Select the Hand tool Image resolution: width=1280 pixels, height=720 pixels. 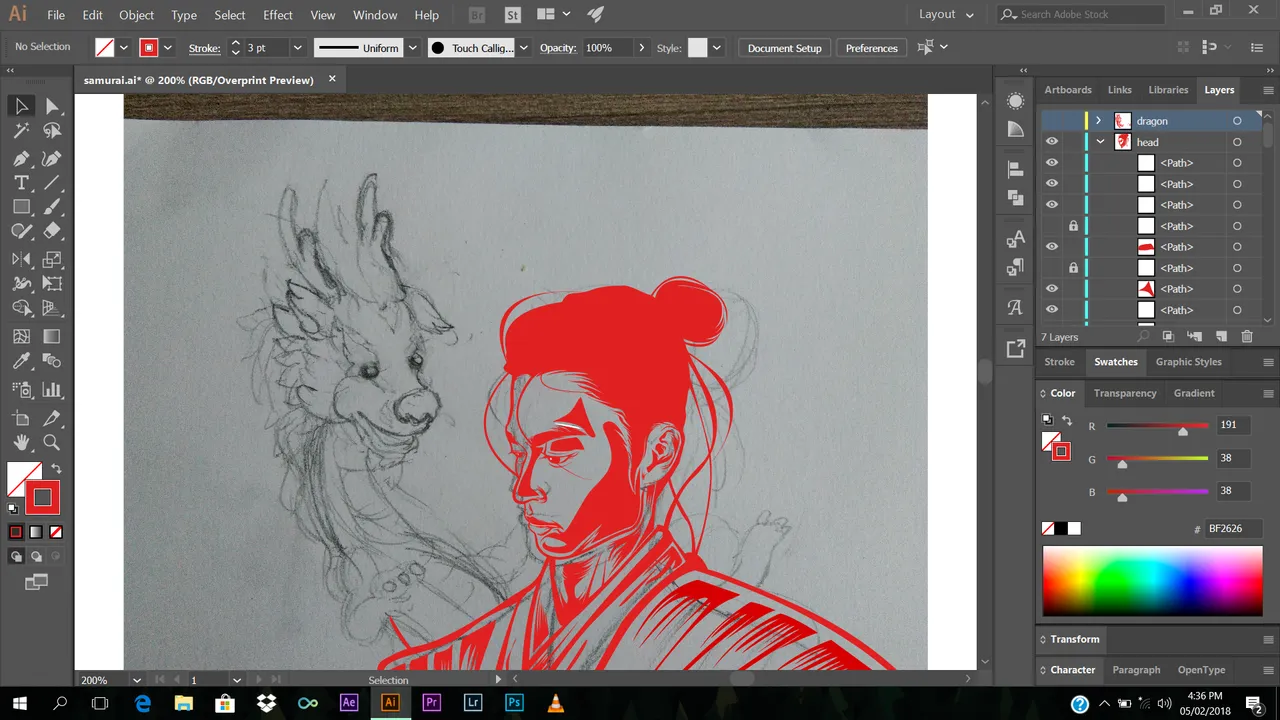(21, 442)
